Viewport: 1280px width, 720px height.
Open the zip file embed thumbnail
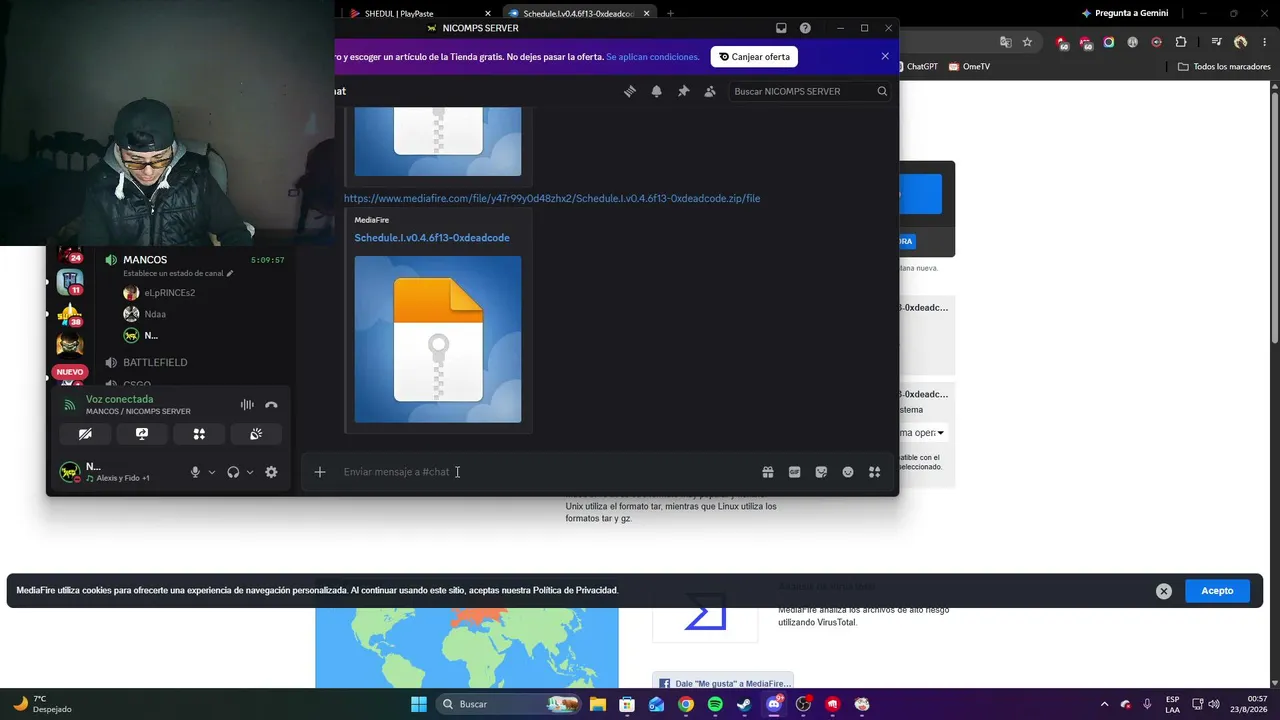pos(438,339)
